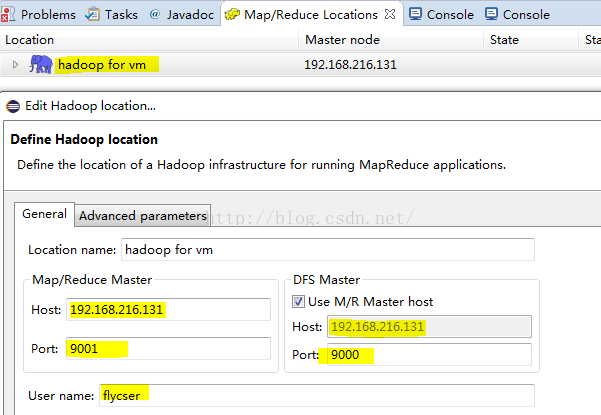This screenshot has width=601, height=415.
Task: Expand the hadoop for vm tree row
Action: pos(15,64)
